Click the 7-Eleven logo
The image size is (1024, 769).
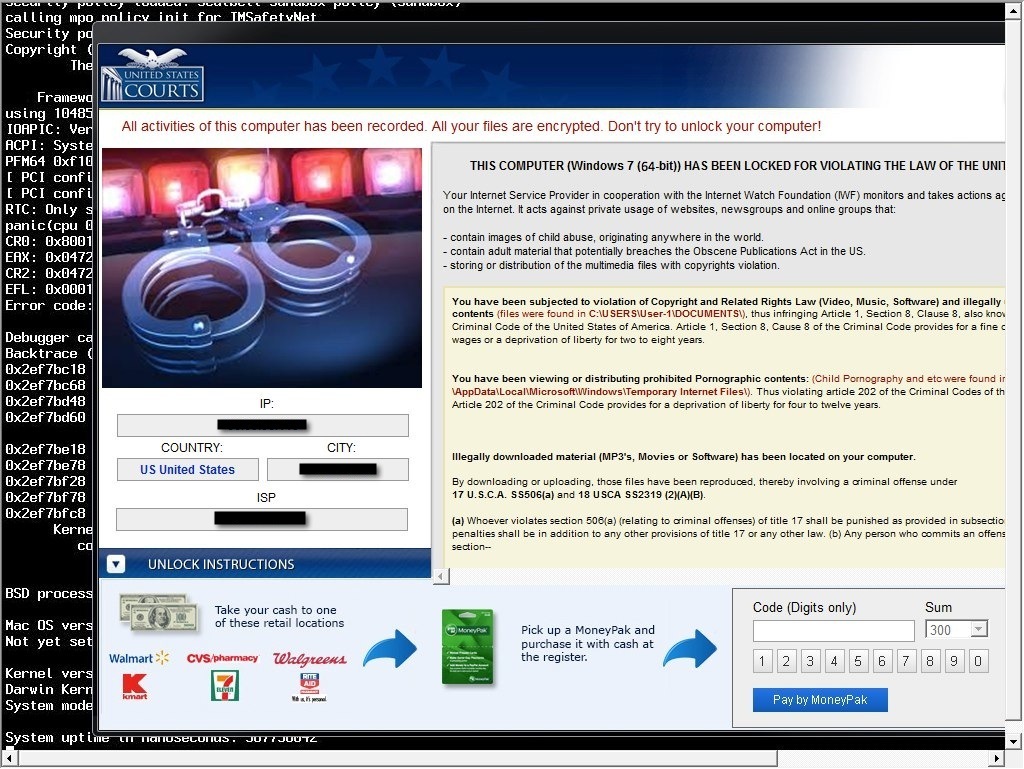click(x=225, y=686)
